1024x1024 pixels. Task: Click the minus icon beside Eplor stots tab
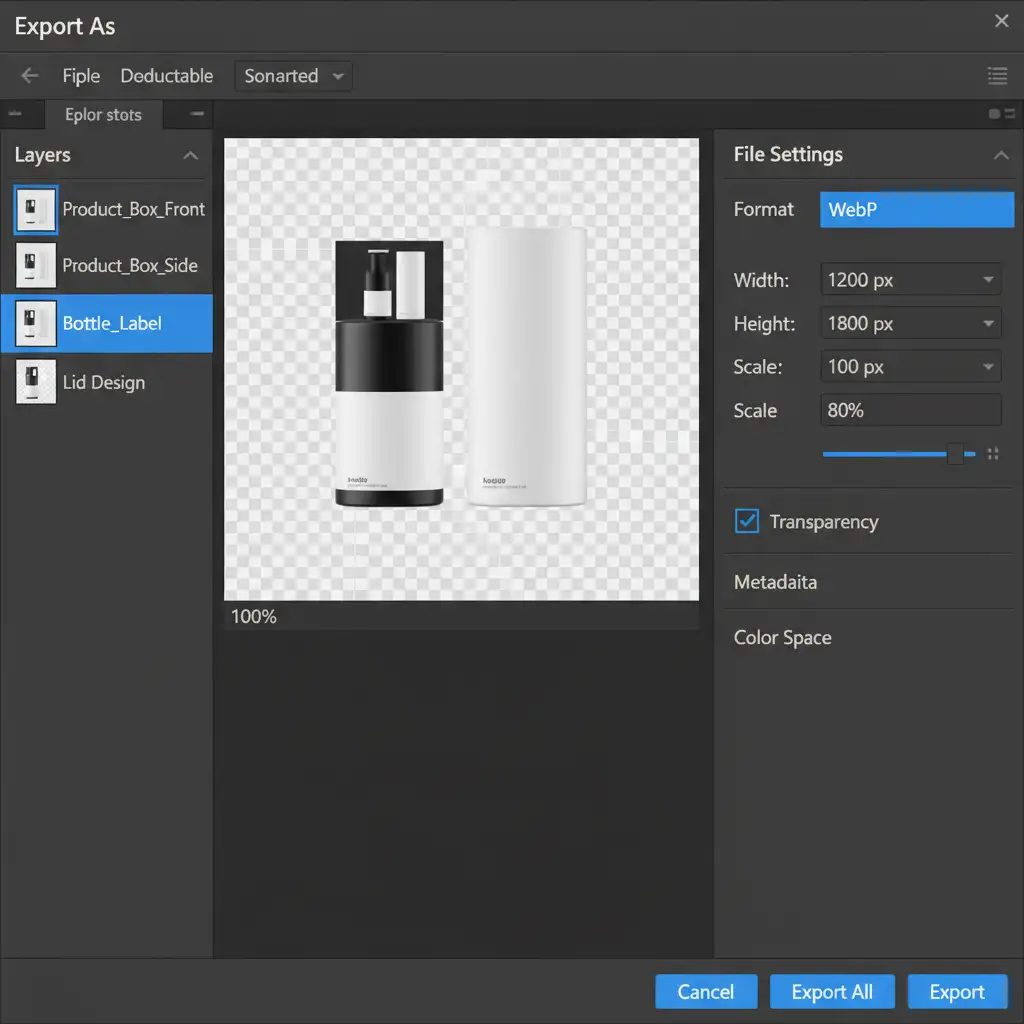pyautogui.click(x=197, y=114)
